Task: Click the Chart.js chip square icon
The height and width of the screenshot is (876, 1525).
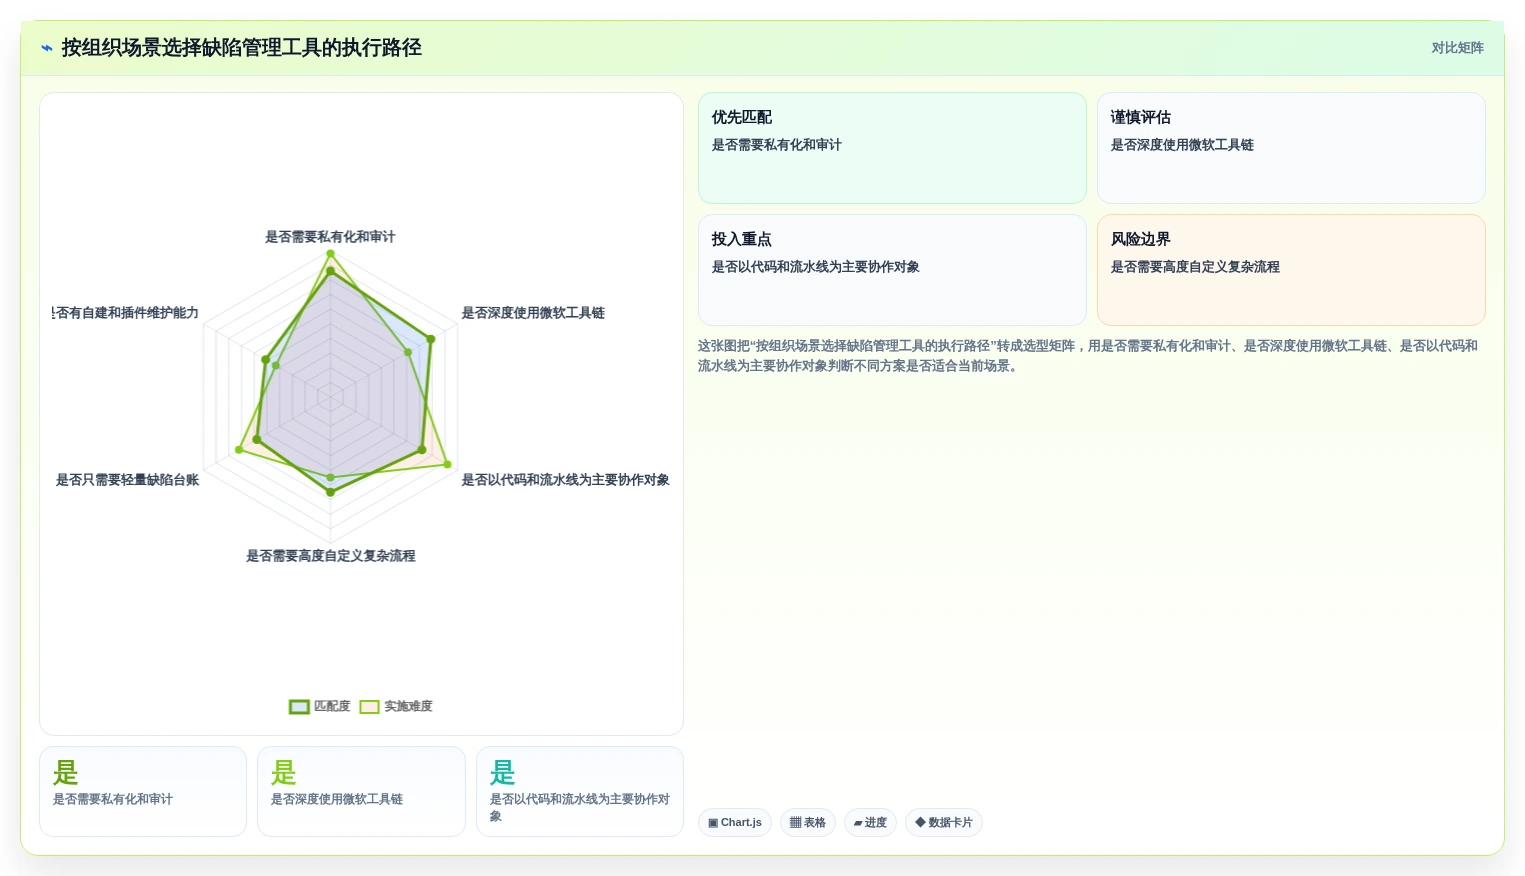Action: 713,823
